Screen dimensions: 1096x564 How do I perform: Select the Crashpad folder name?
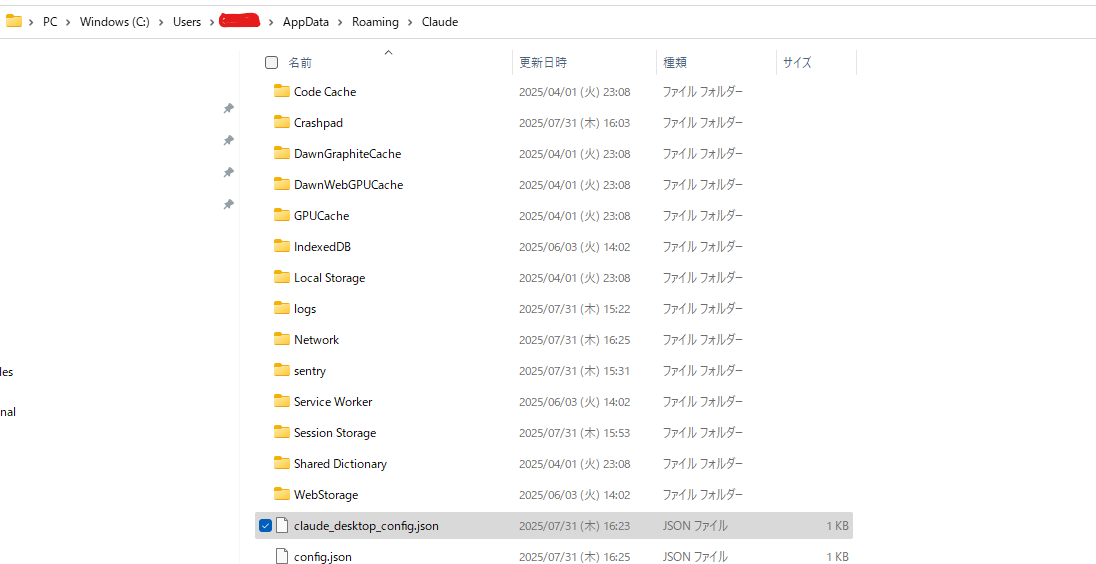coord(319,122)
